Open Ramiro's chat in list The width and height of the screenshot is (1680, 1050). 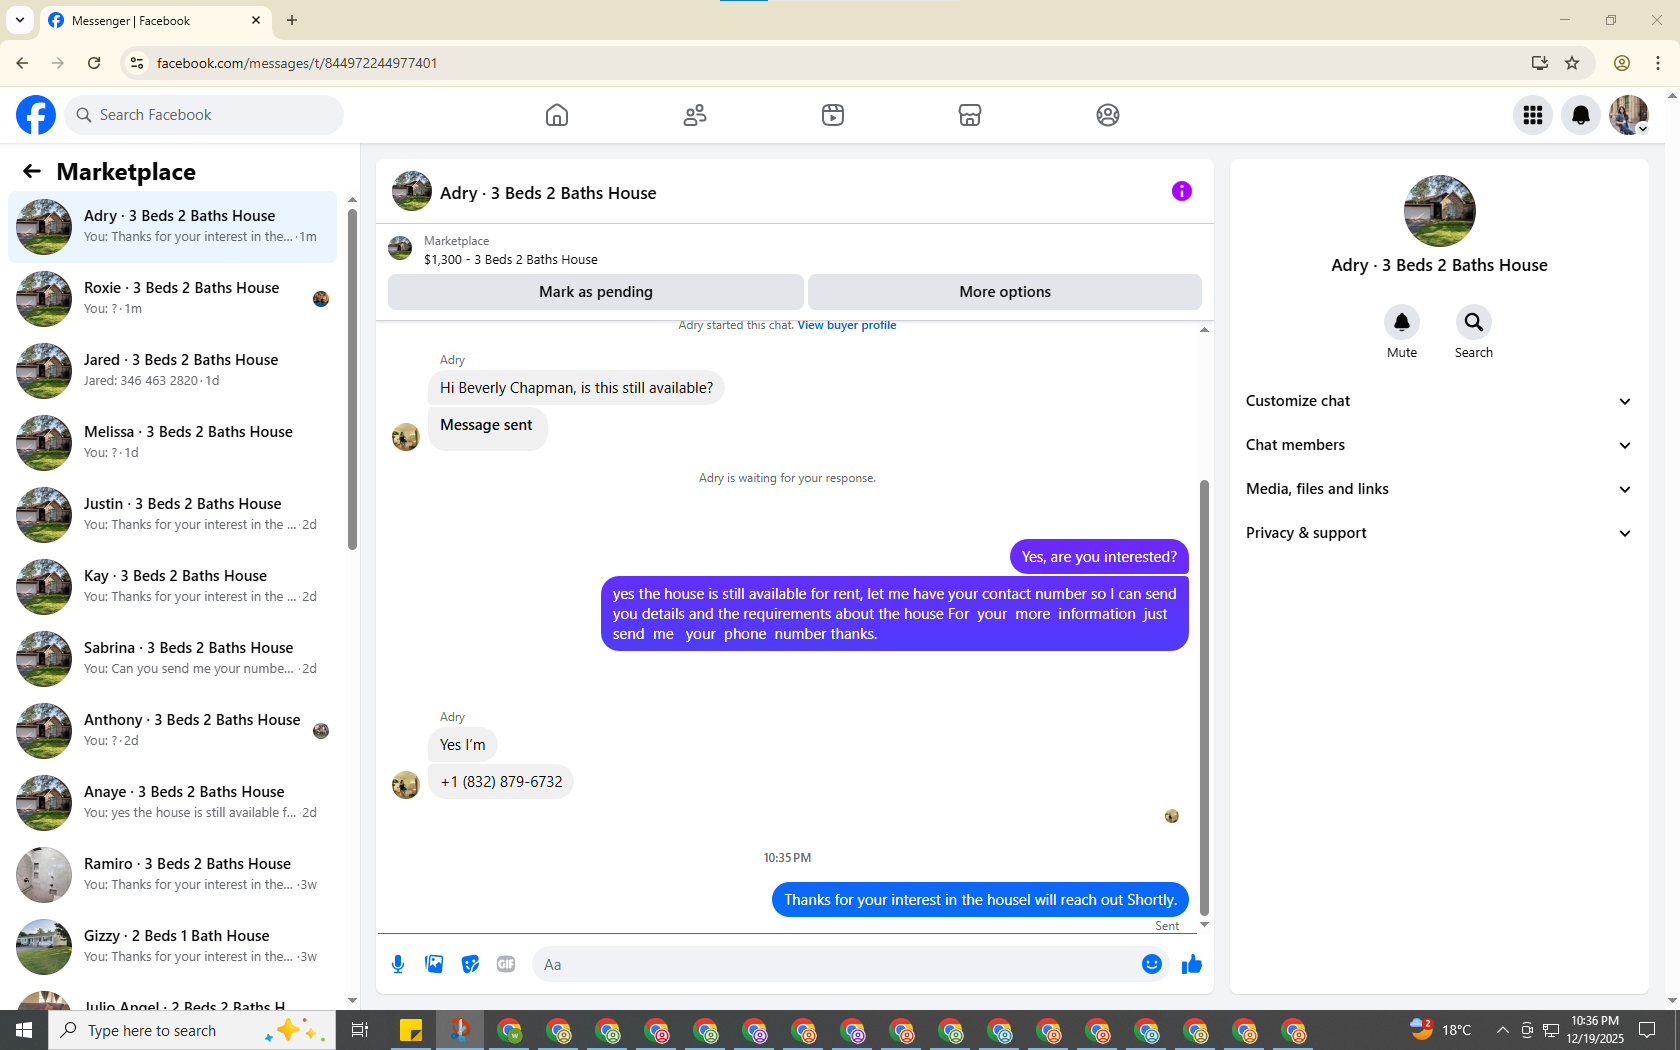point(172,874)
